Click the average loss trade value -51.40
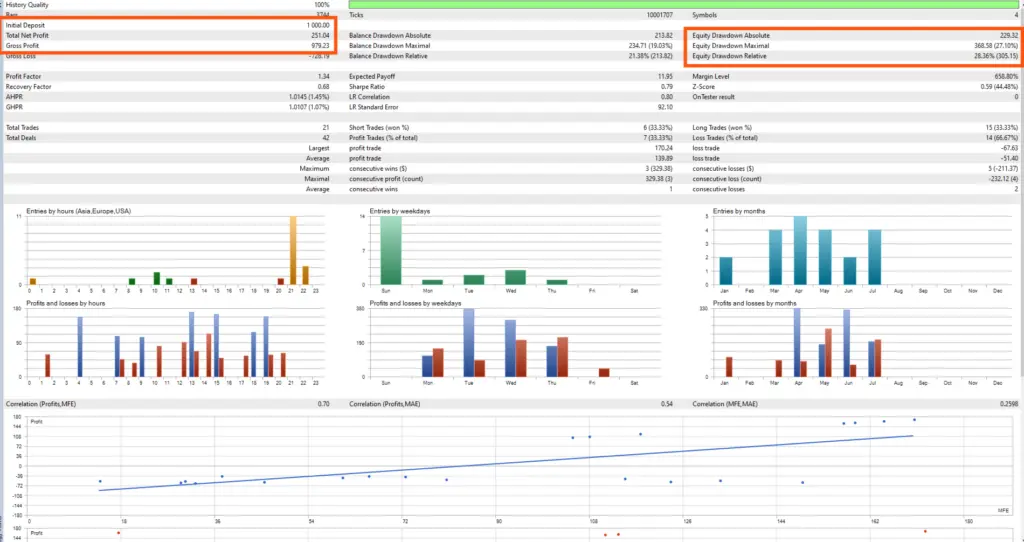Image resolution: width=1024 pixels, height=542 pixels. 1009,159
